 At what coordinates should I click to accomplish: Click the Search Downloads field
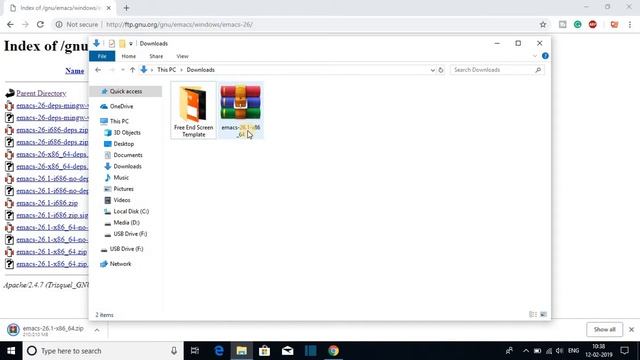click(497, 70)
